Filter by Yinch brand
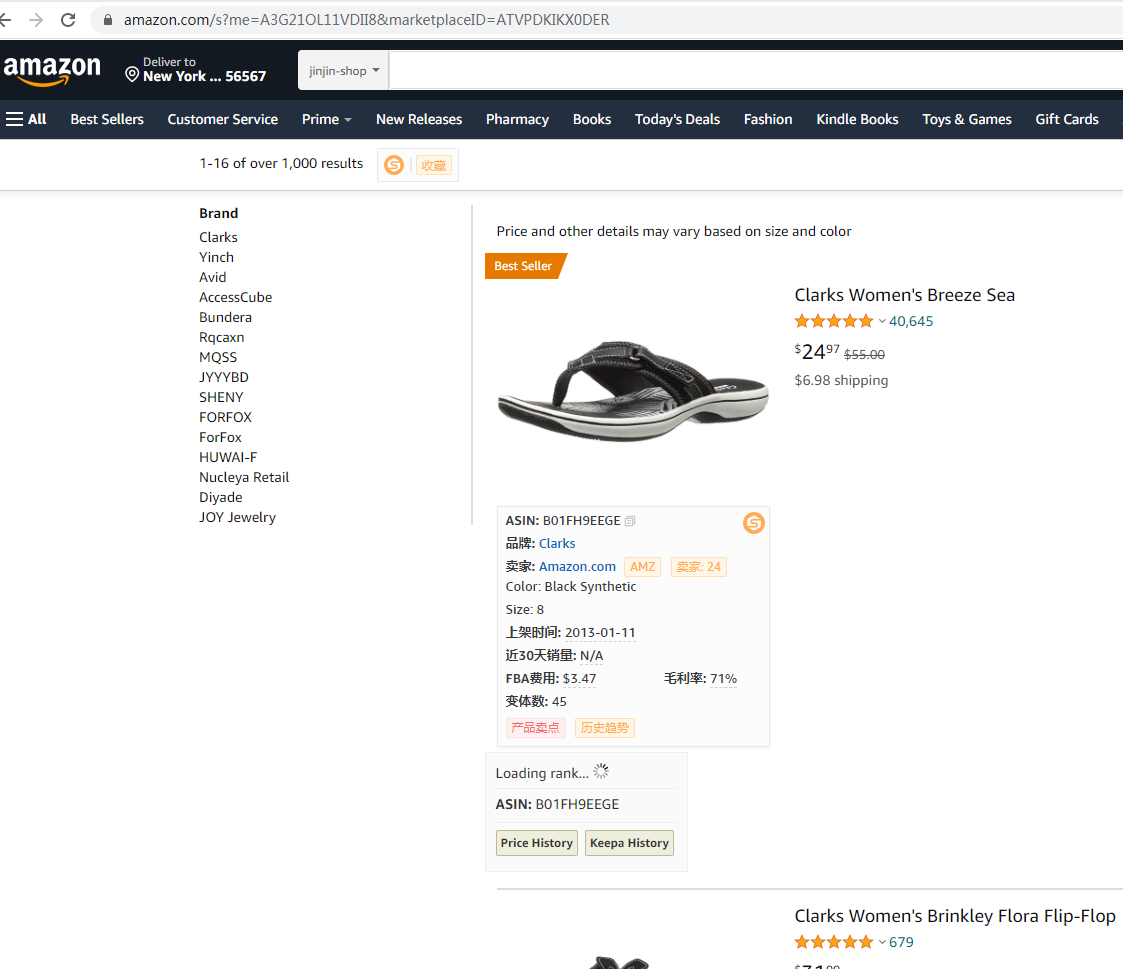This screenshot has height=969, width=1123. coord(216,257)
